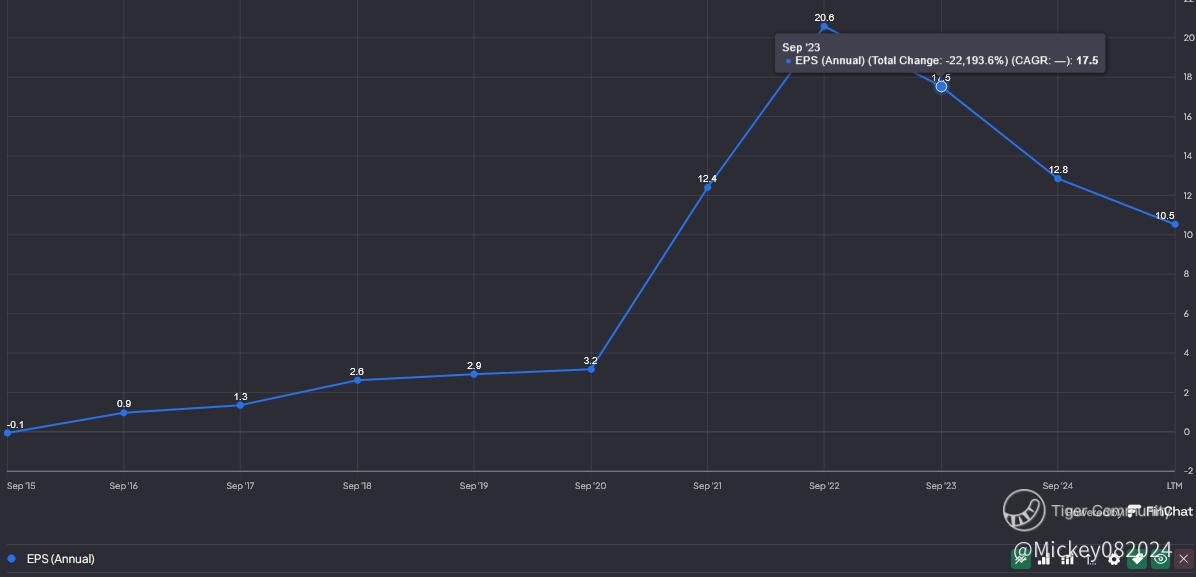The height and width of the screenshot is (577, 1196).
Task: Select the highlighted Sep '23 data point
Action: tap(941, 86)
